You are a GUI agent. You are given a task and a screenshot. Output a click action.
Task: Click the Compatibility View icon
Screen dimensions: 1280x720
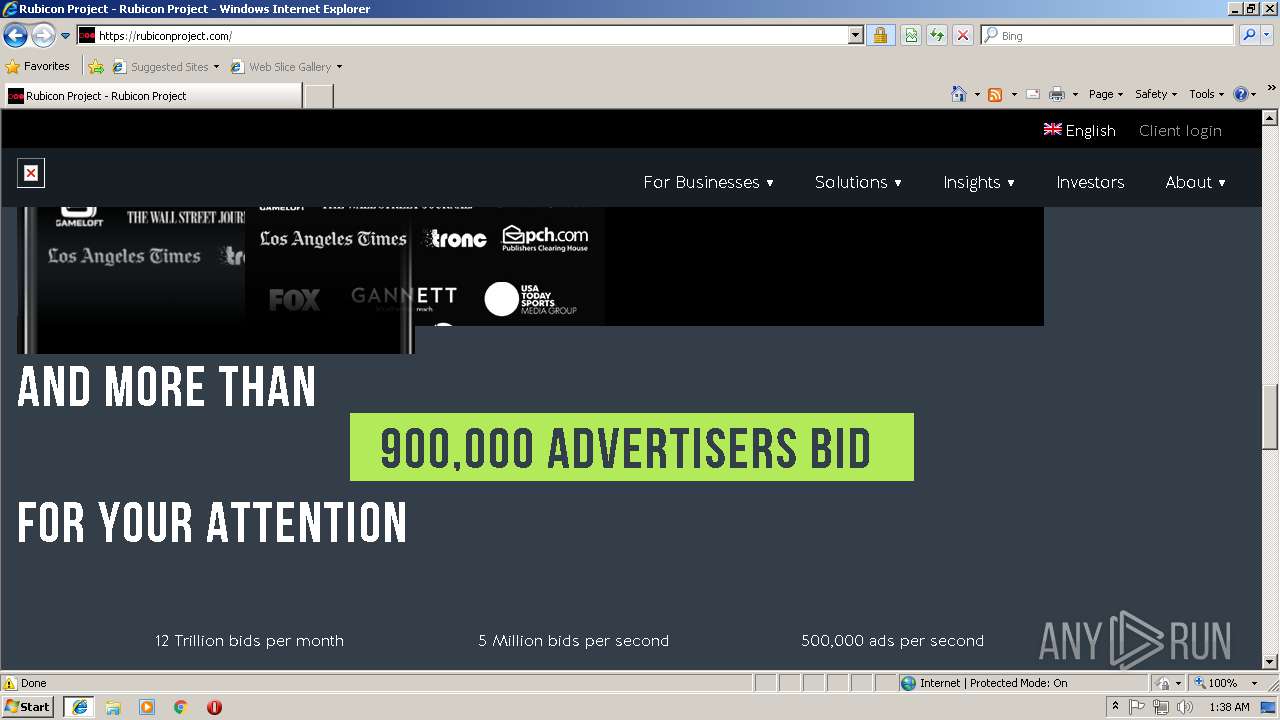911,35
